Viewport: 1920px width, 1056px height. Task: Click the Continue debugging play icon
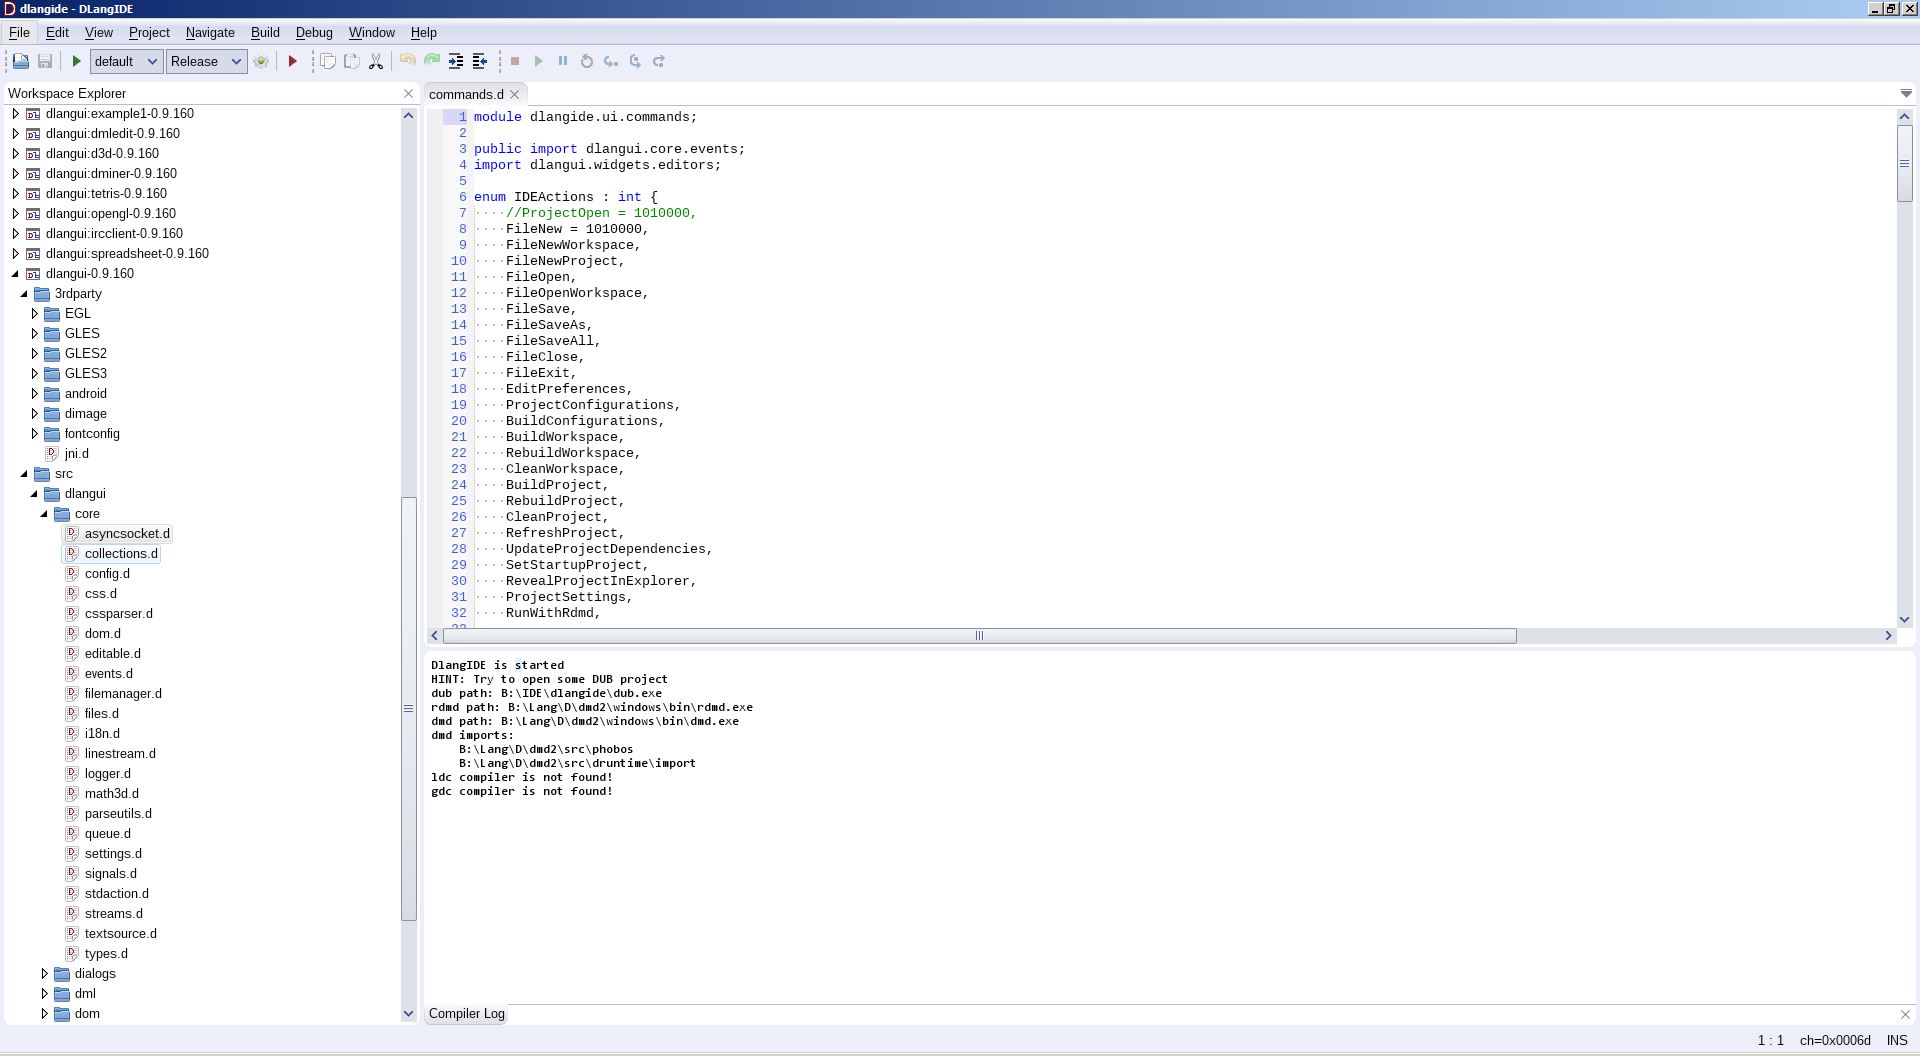tap(539, 61)
